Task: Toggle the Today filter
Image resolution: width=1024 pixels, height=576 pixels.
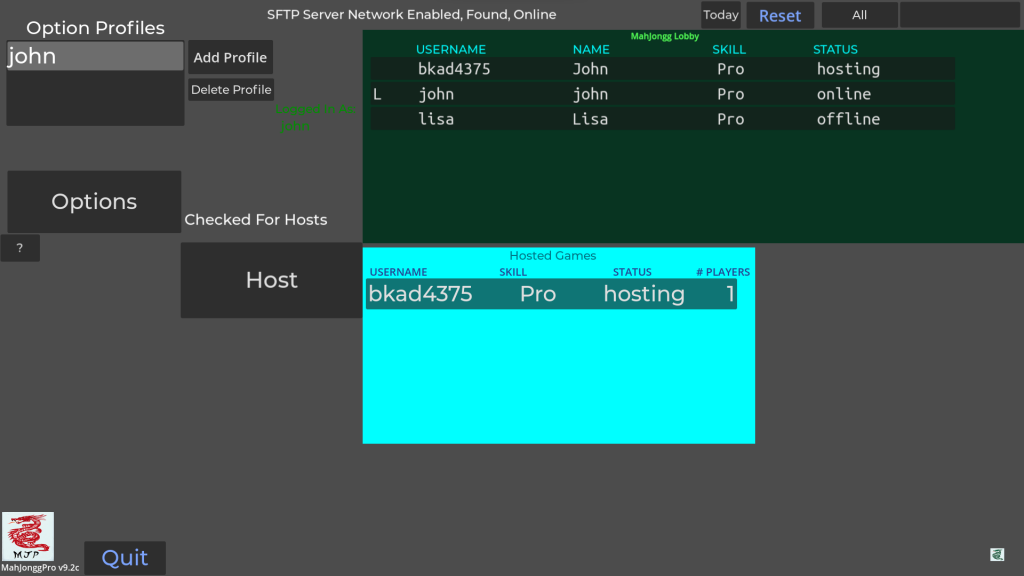Action: click(x=720, y=15)
